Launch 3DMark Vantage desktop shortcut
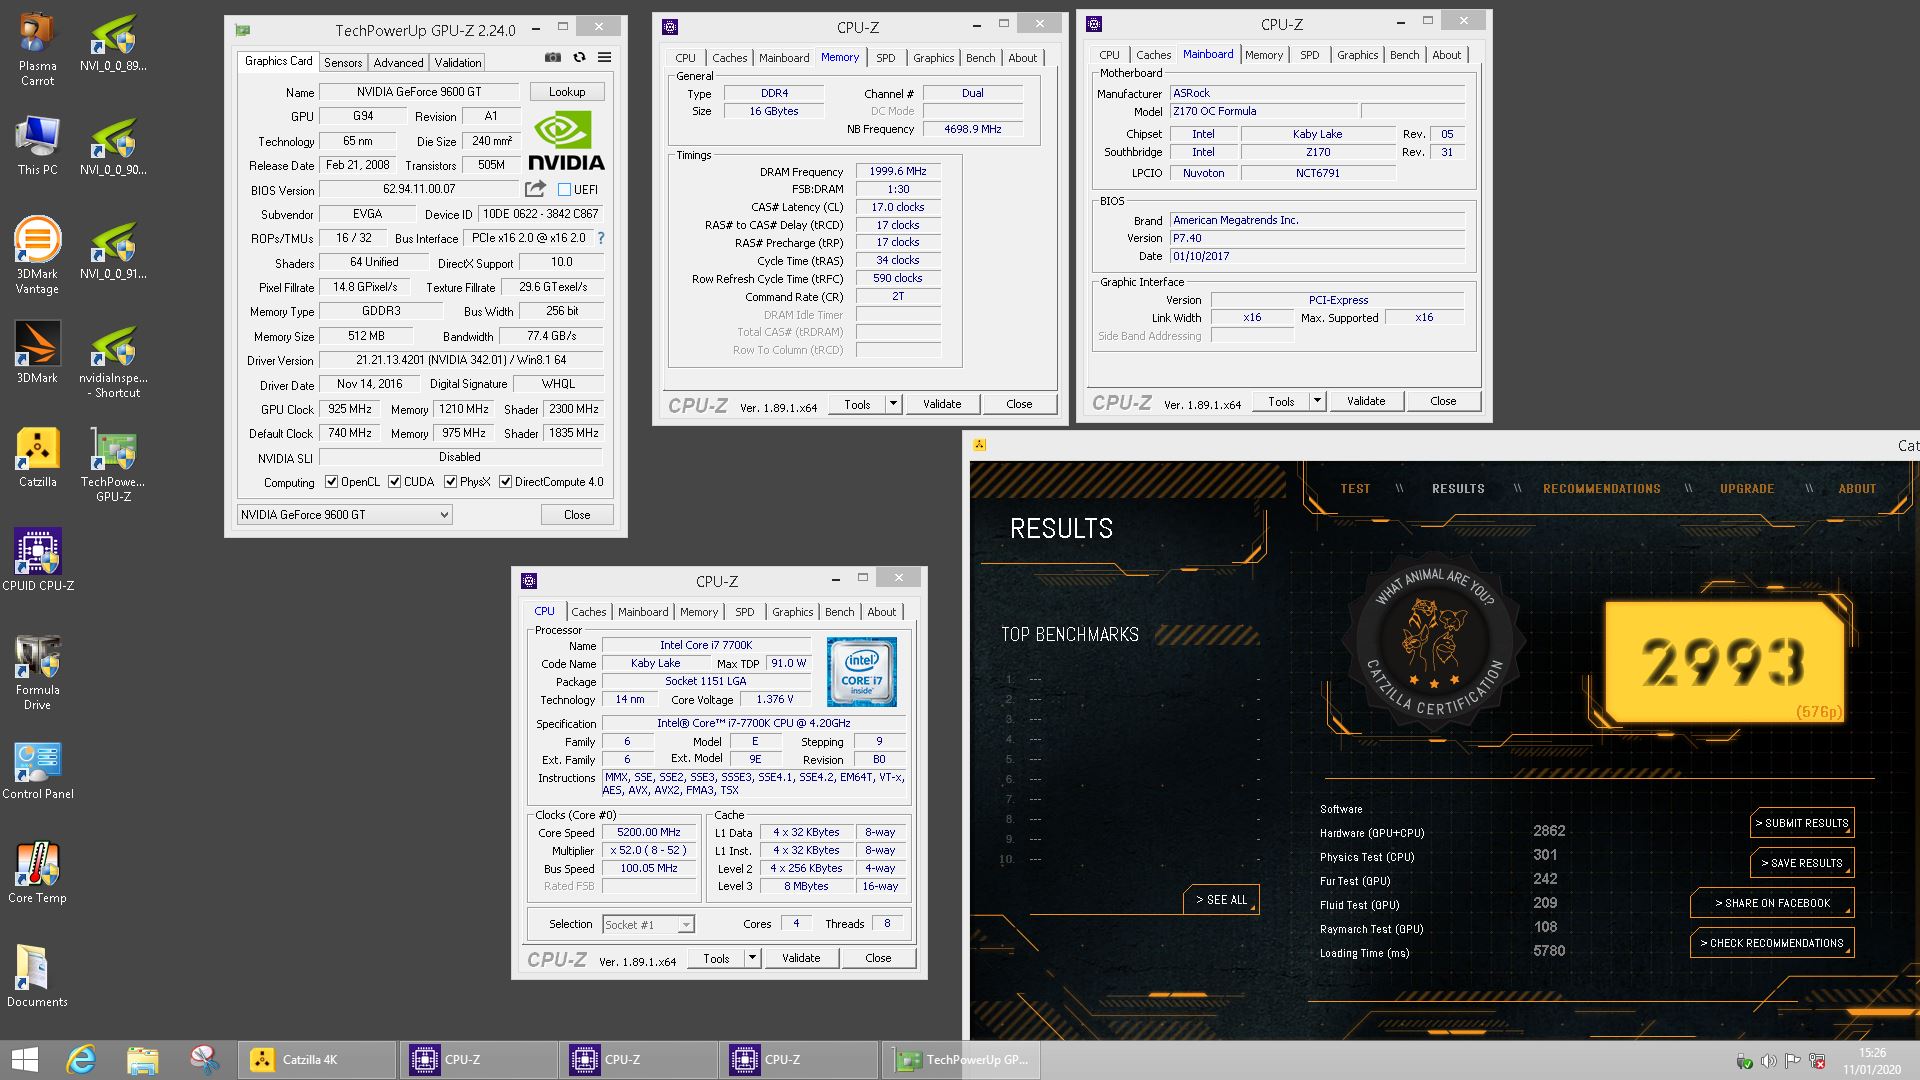Image resolution: width=1920 pixels, height=1080 pixels. click(37, 255)
